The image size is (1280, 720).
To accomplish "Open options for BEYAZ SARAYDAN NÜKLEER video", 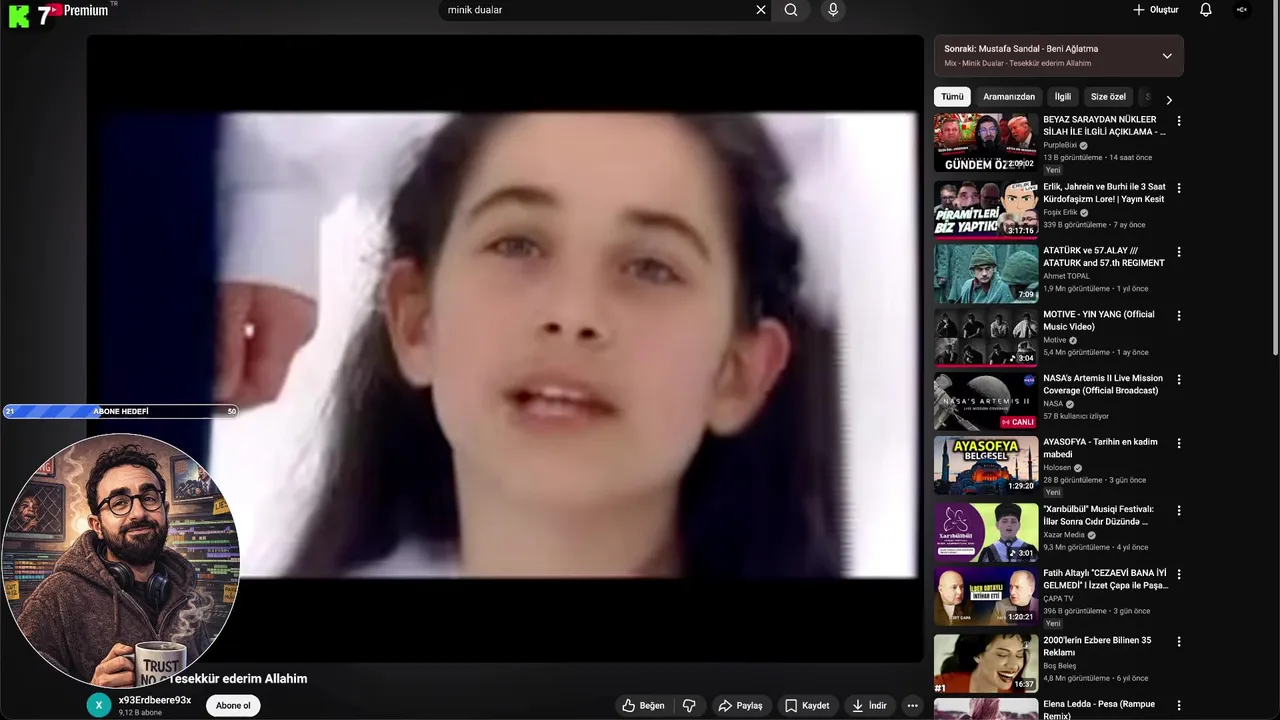I will coord(1179,121).
